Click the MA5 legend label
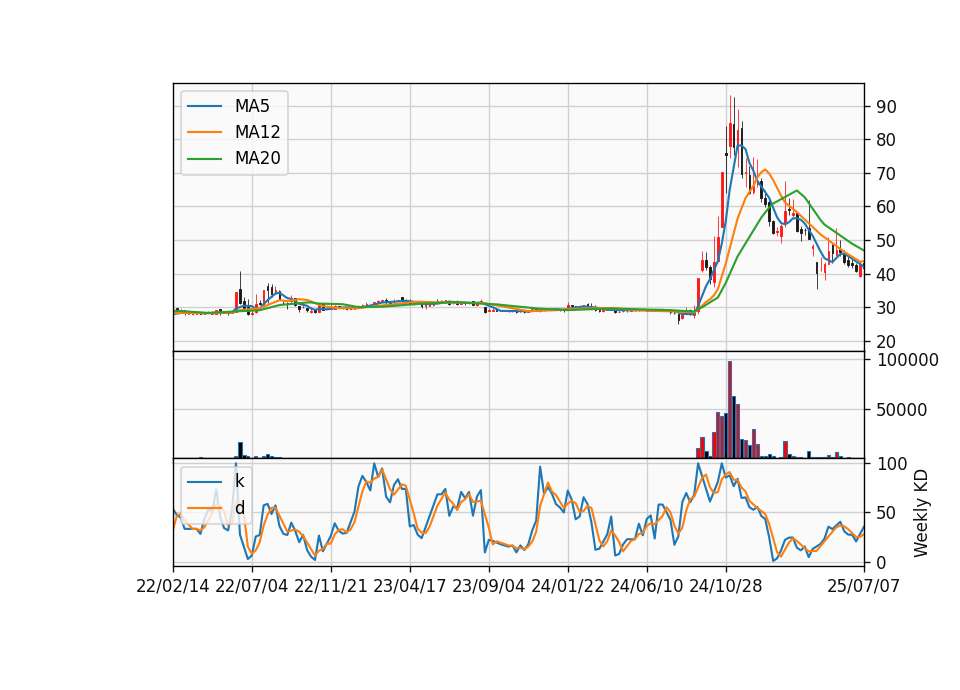This screenshot has height=690, width=960. (252, 106)
